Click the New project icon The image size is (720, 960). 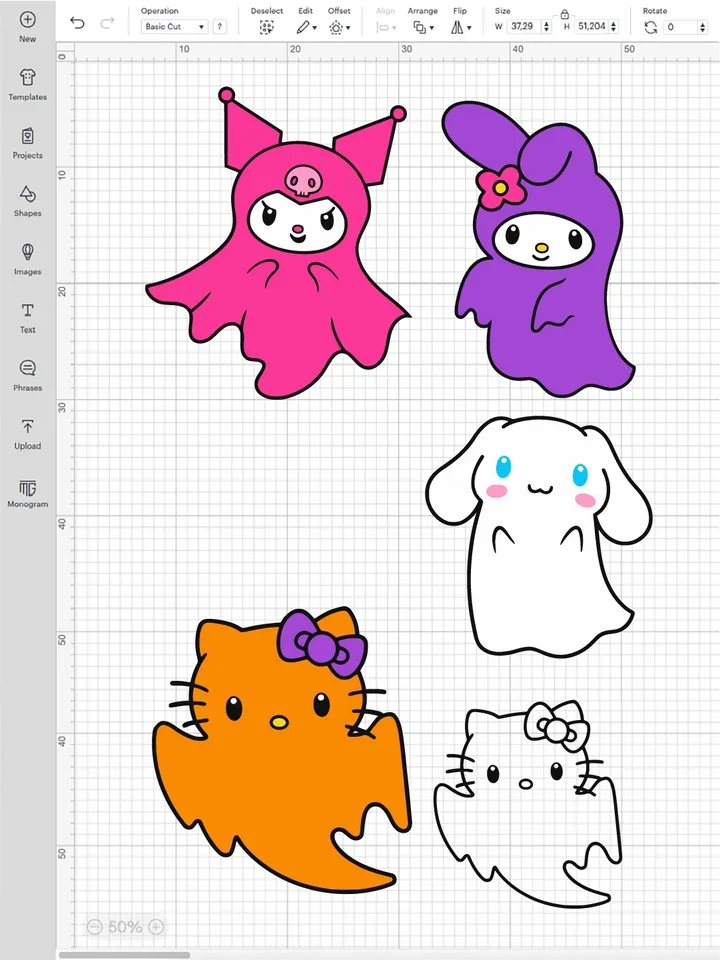pos(27,20)
